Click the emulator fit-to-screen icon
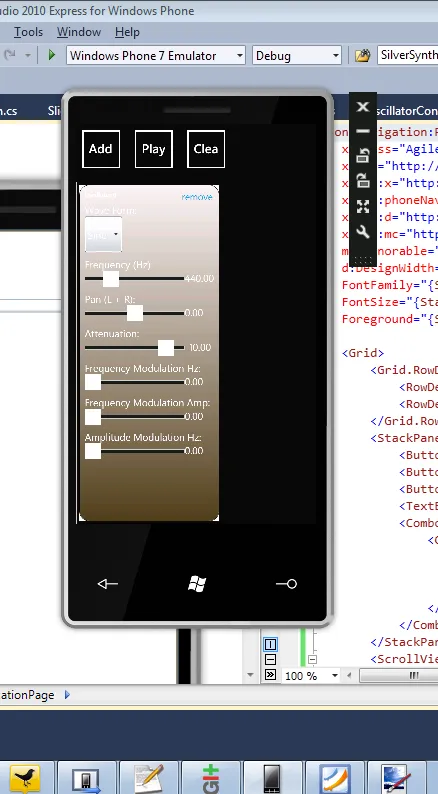The height and width of the screenshot is (794, 438). (x=363, y=206)
